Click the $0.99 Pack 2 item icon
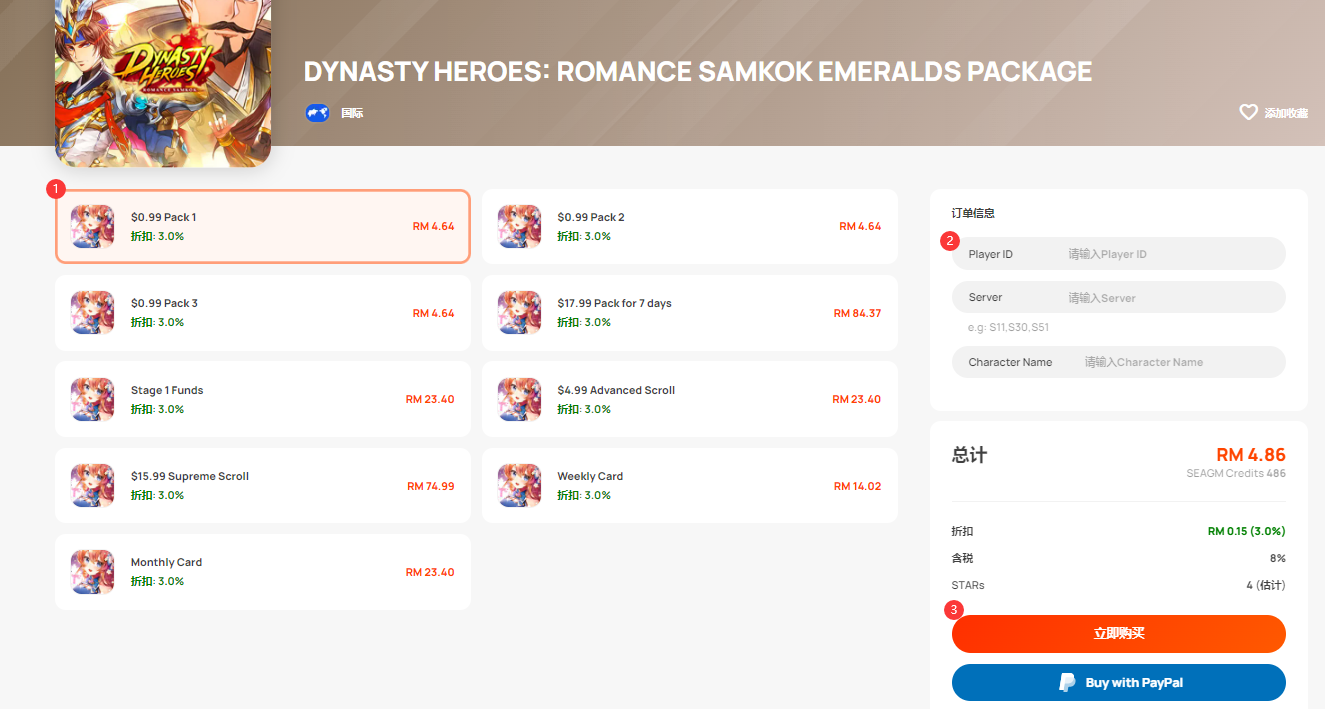The width and height of the screenshot is (1325, 709). (x=519, y=226)
